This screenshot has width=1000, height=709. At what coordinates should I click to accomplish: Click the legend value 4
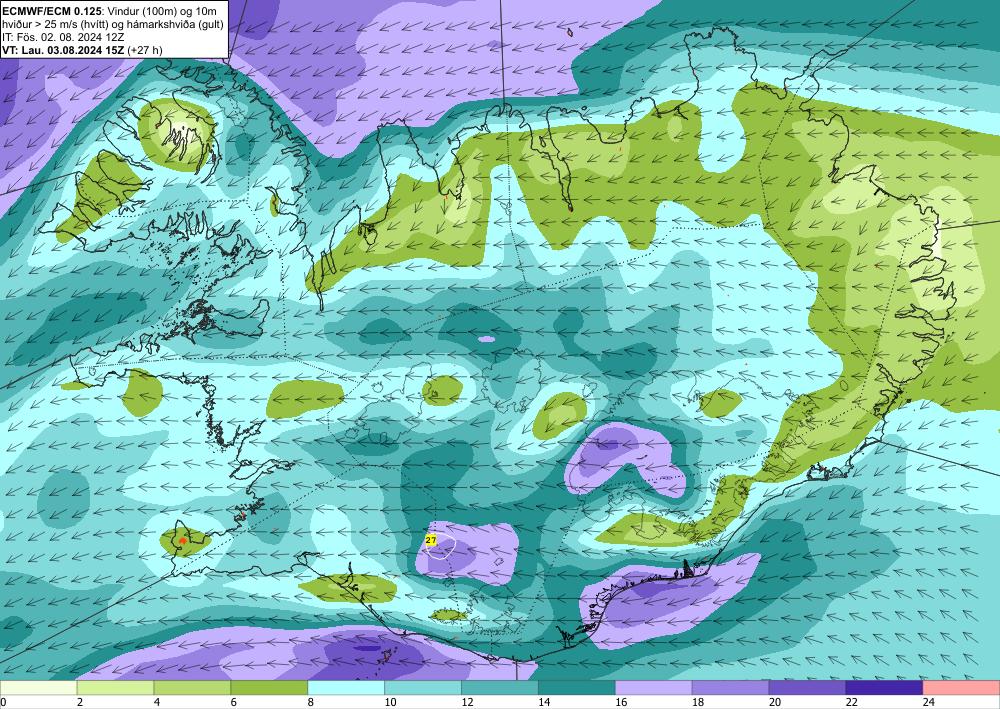click(157, 702)
